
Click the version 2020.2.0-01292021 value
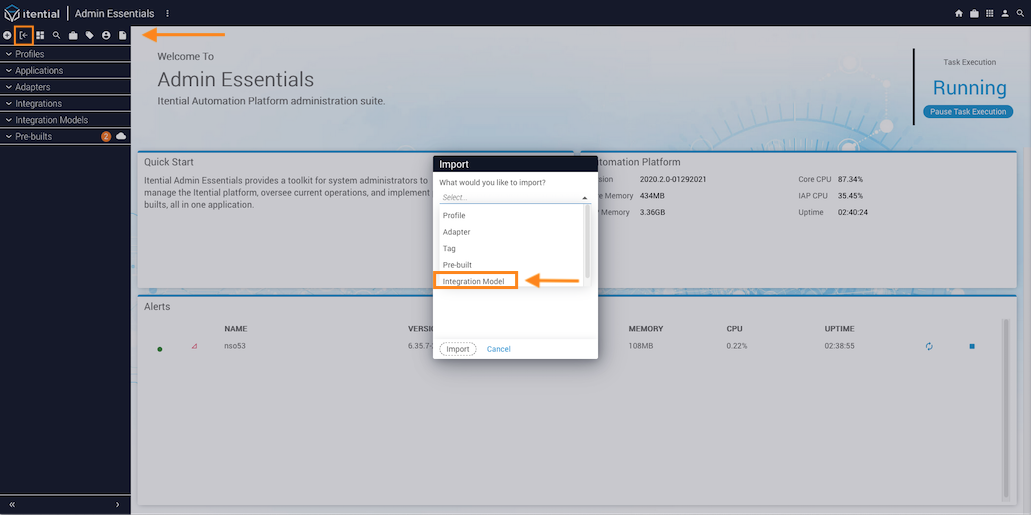tap(673, 179)
